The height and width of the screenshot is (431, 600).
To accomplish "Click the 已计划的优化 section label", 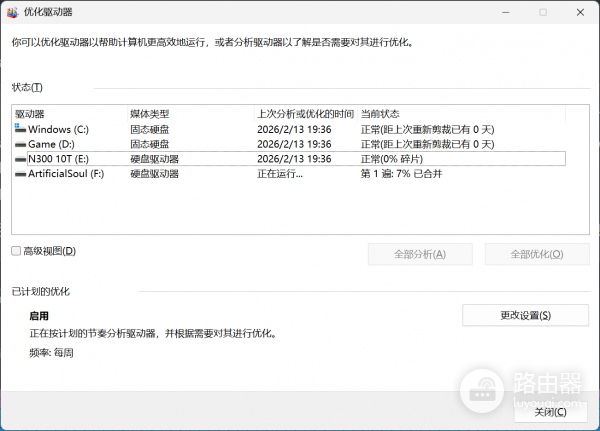I will (x=41, y=292).
